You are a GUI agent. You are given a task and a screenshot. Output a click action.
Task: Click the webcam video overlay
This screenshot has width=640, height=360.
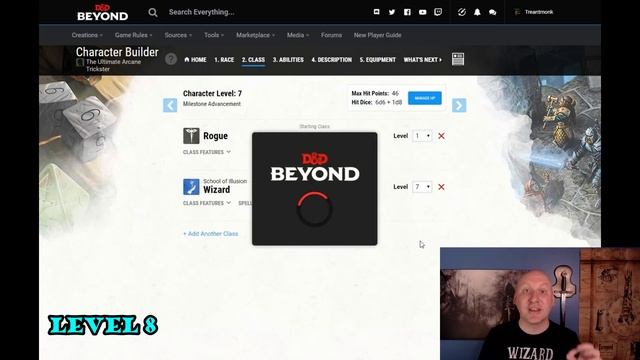click(540, 304)
